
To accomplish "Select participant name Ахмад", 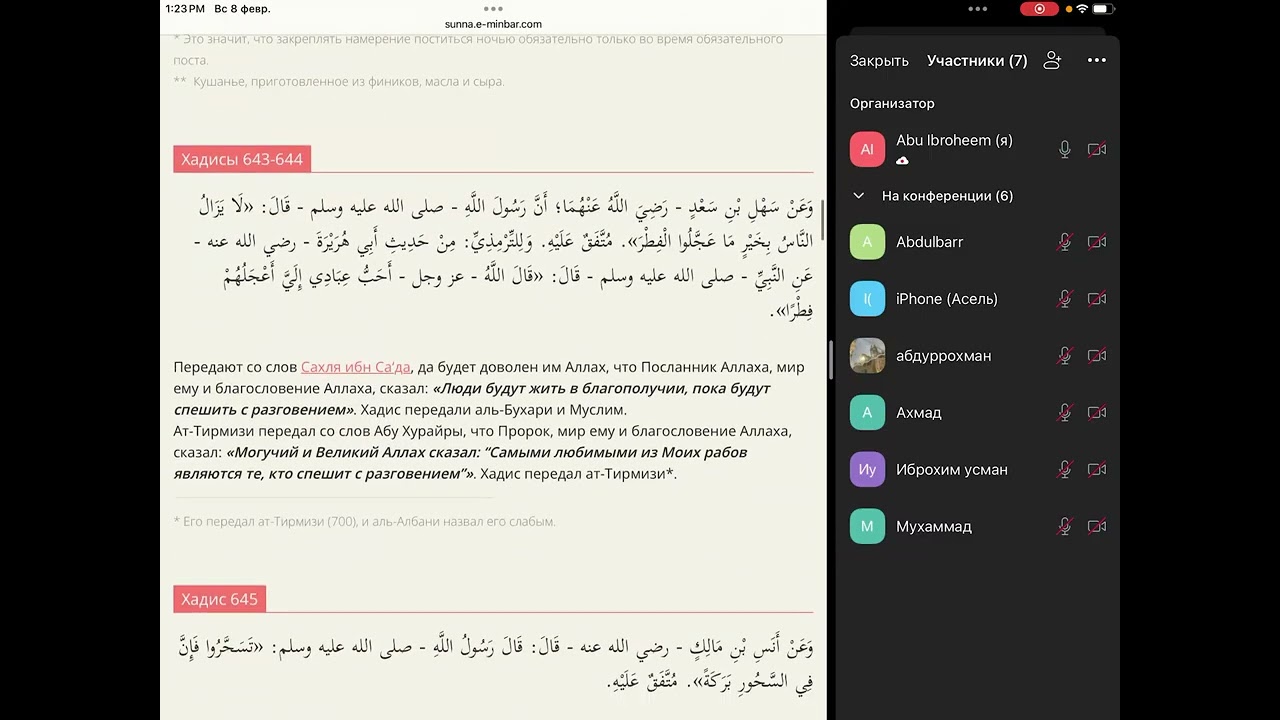I will [919, 413].
